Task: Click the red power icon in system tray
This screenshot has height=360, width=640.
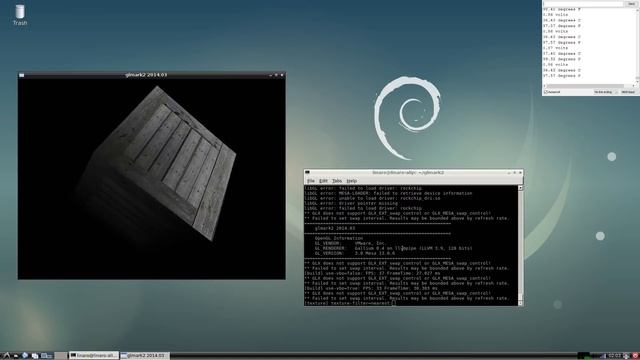Action: pyautogui.click(x=635, y=356)
